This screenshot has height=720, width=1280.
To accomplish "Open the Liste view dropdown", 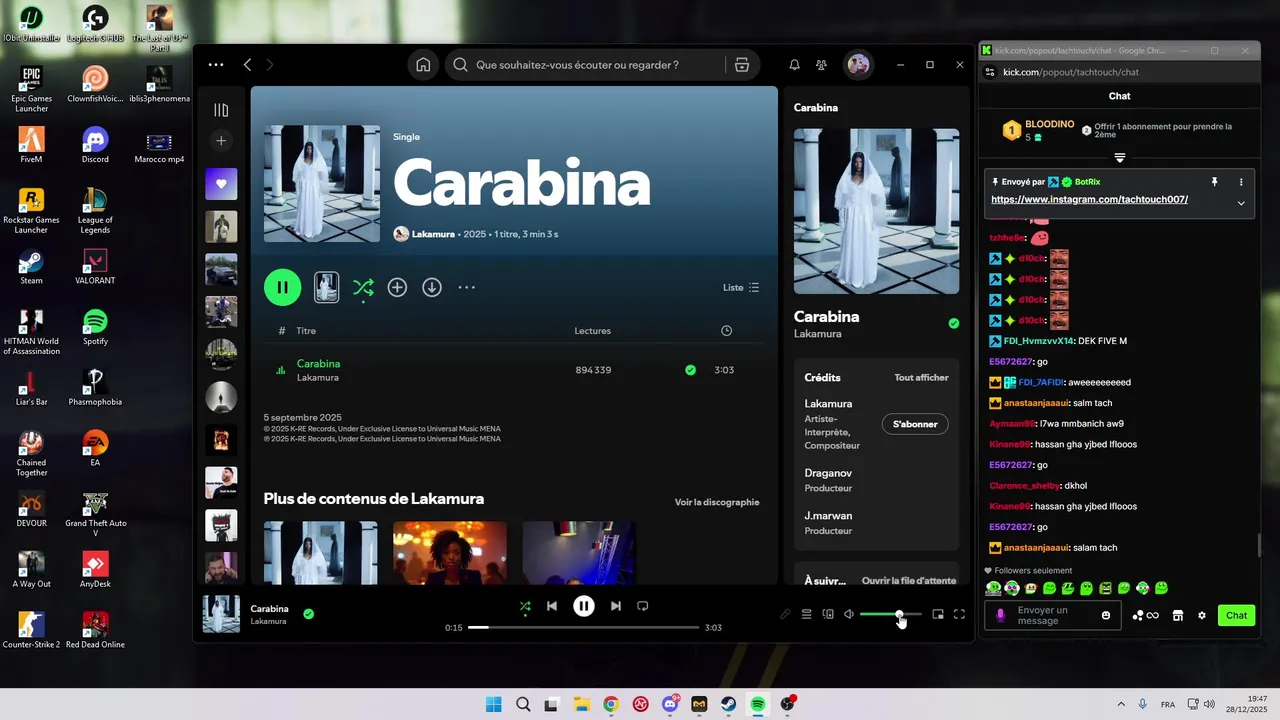I will coord(741,287).
